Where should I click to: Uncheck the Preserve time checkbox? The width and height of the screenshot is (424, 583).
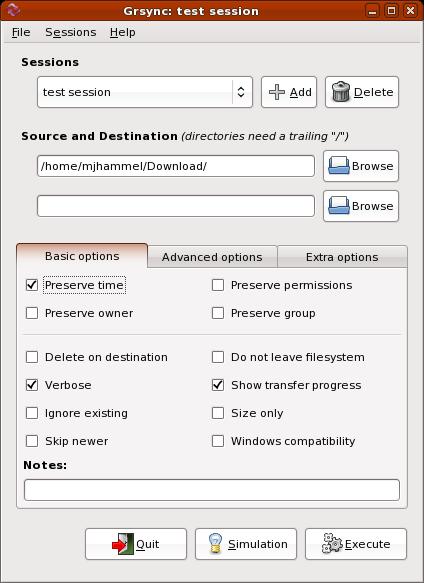click(32, 285)
